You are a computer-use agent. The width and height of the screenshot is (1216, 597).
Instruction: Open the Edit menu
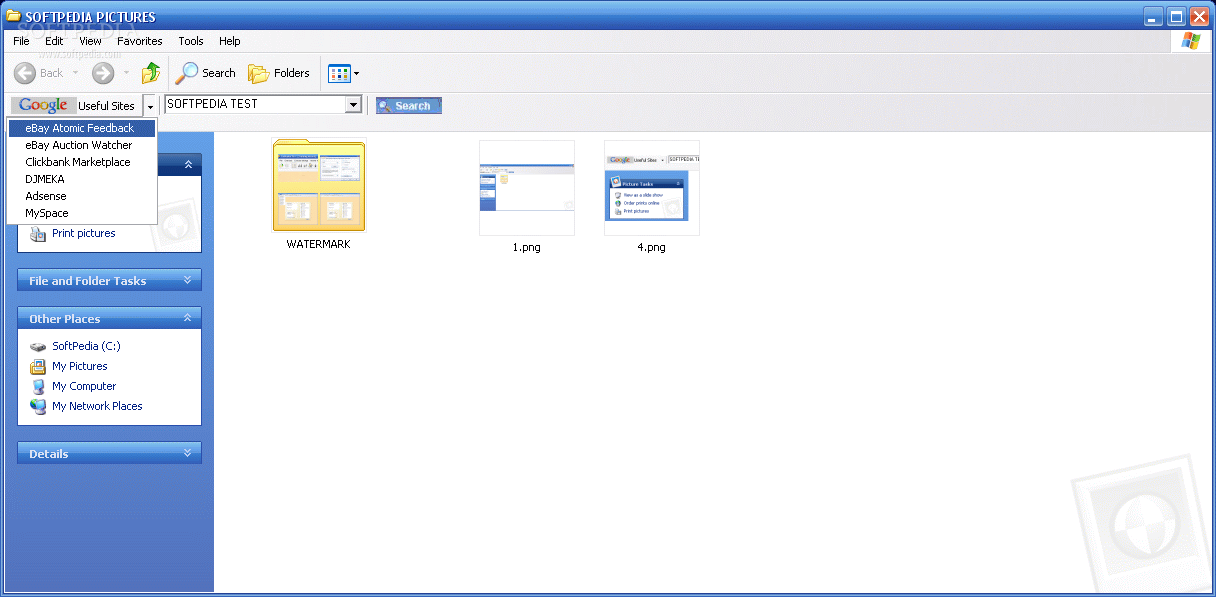54,41
